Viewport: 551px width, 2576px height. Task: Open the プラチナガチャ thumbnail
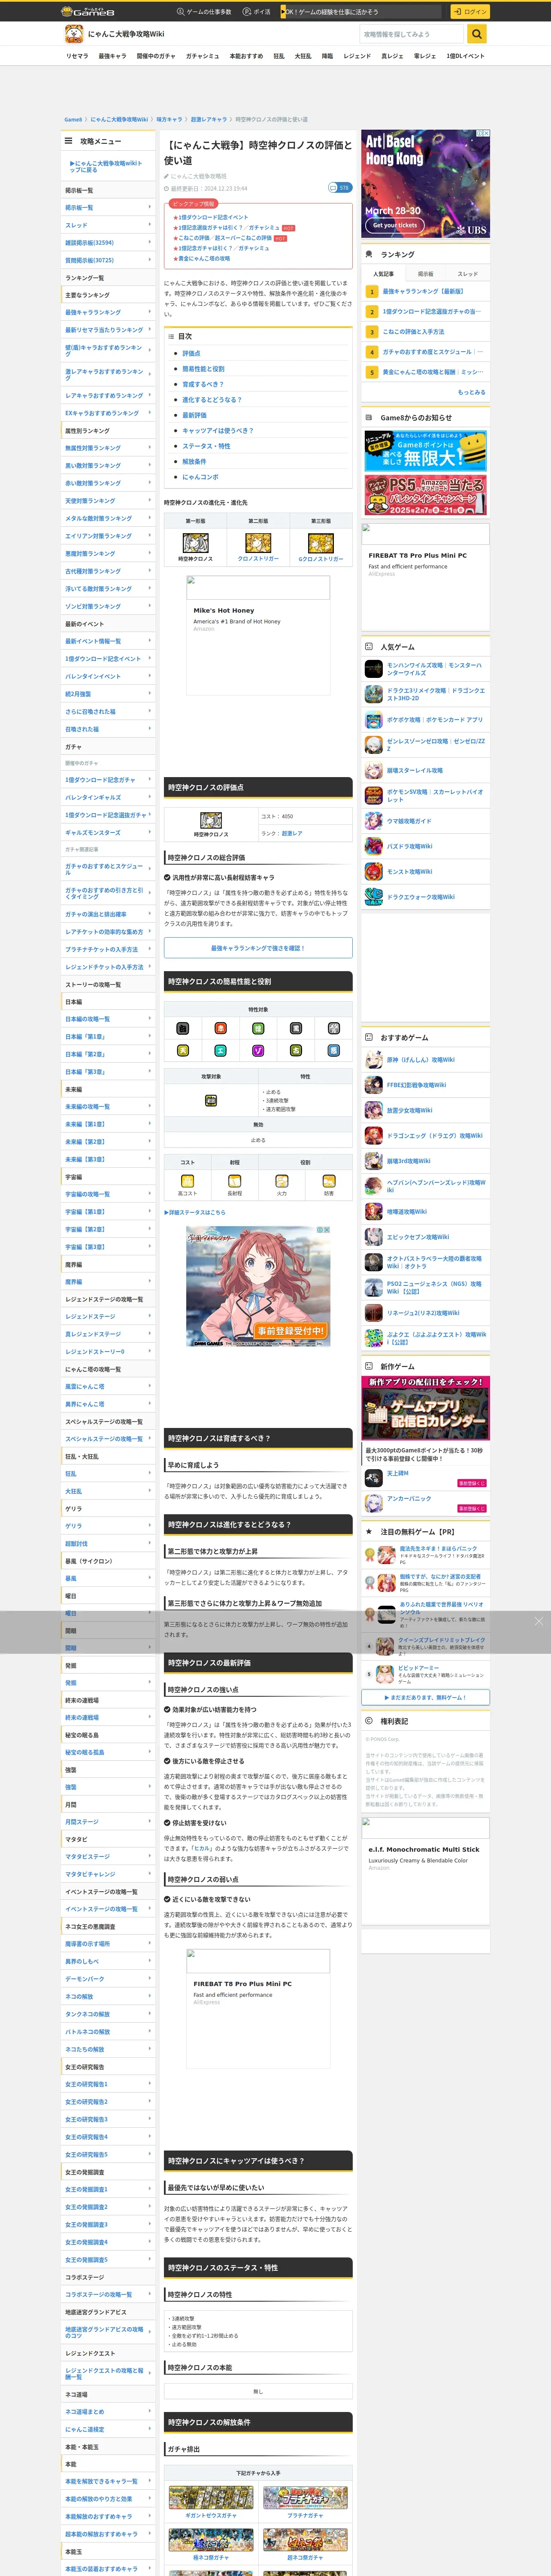coord(305,2497)
